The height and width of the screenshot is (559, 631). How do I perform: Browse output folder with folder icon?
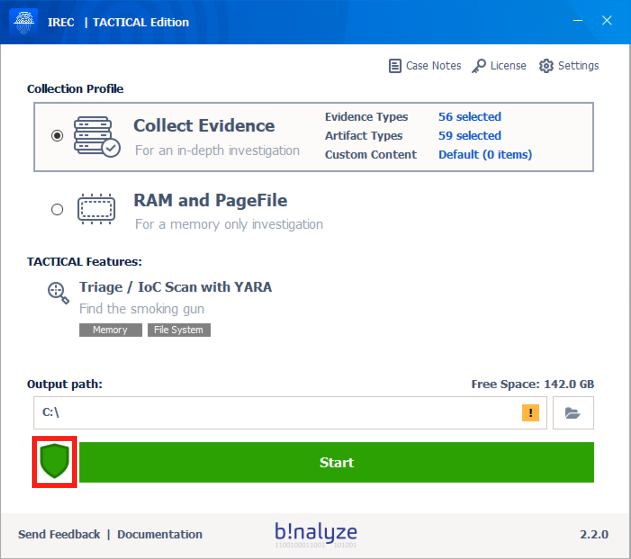573,412
